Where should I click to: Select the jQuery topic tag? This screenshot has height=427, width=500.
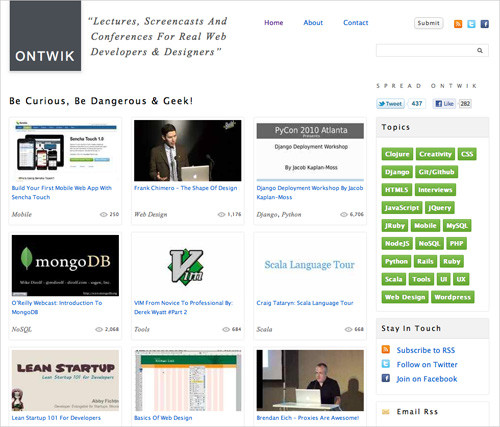(x=440, y=208)
